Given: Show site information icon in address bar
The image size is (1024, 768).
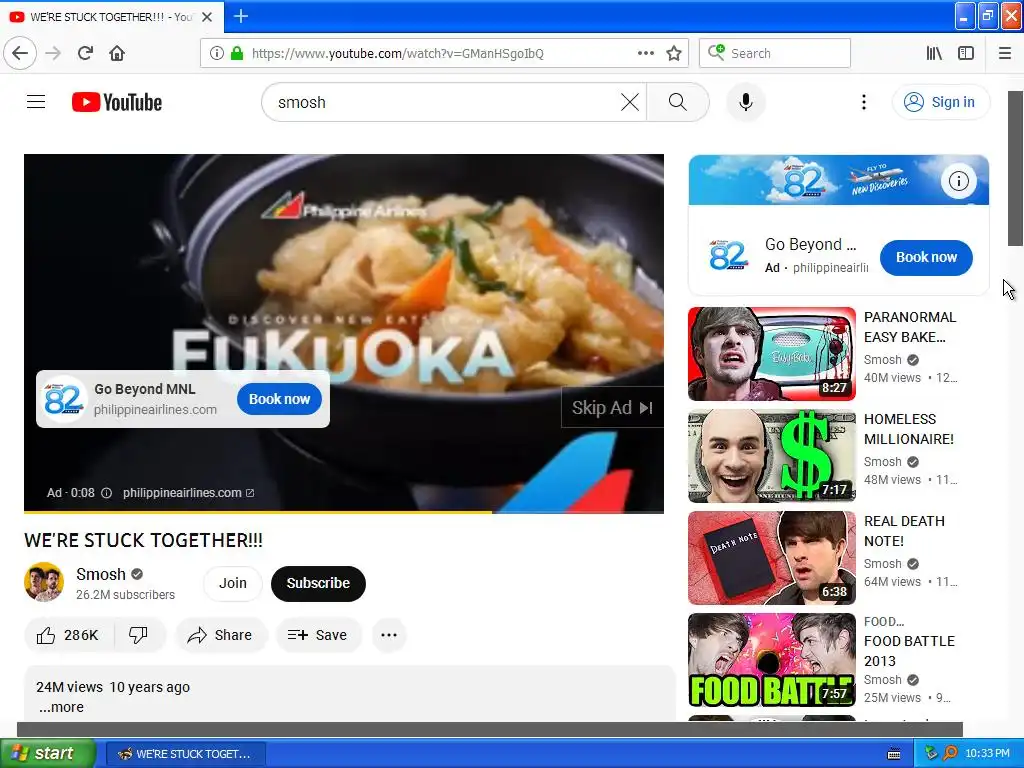Looking at the screenshot, I should coord(216,53).
